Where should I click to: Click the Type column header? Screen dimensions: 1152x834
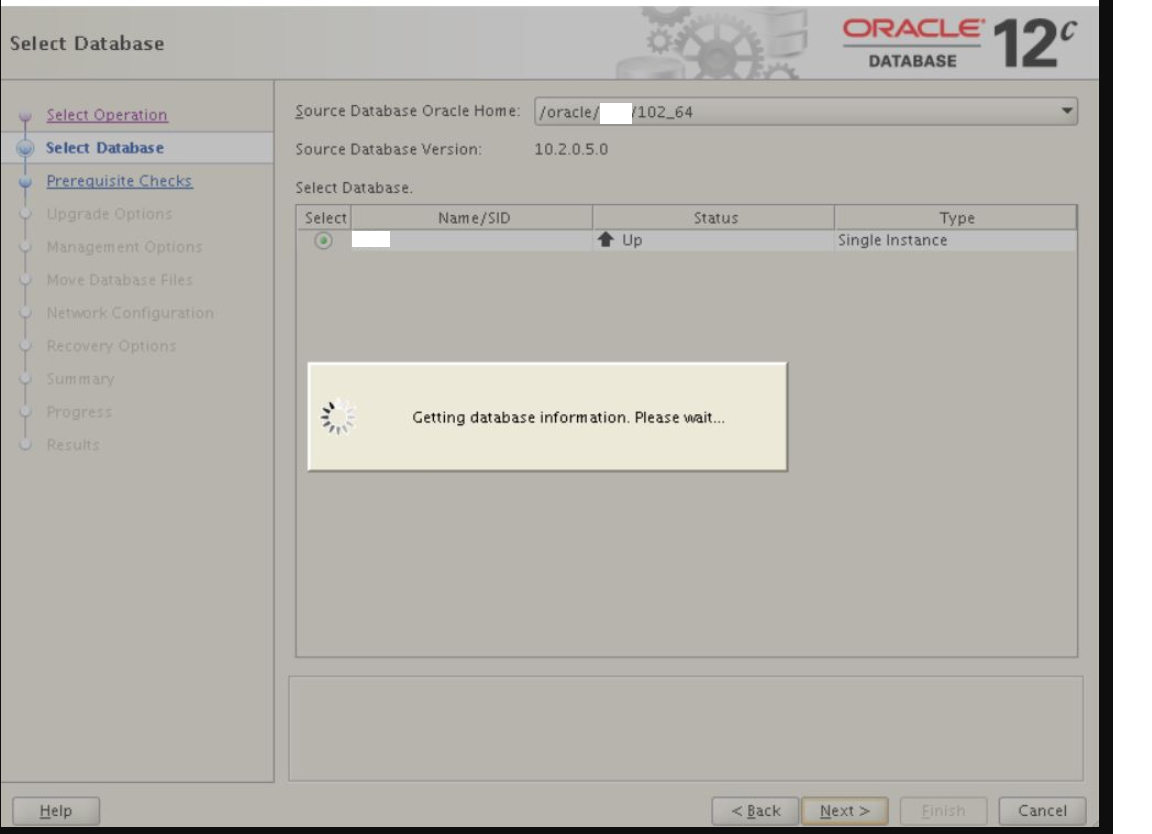956,218
